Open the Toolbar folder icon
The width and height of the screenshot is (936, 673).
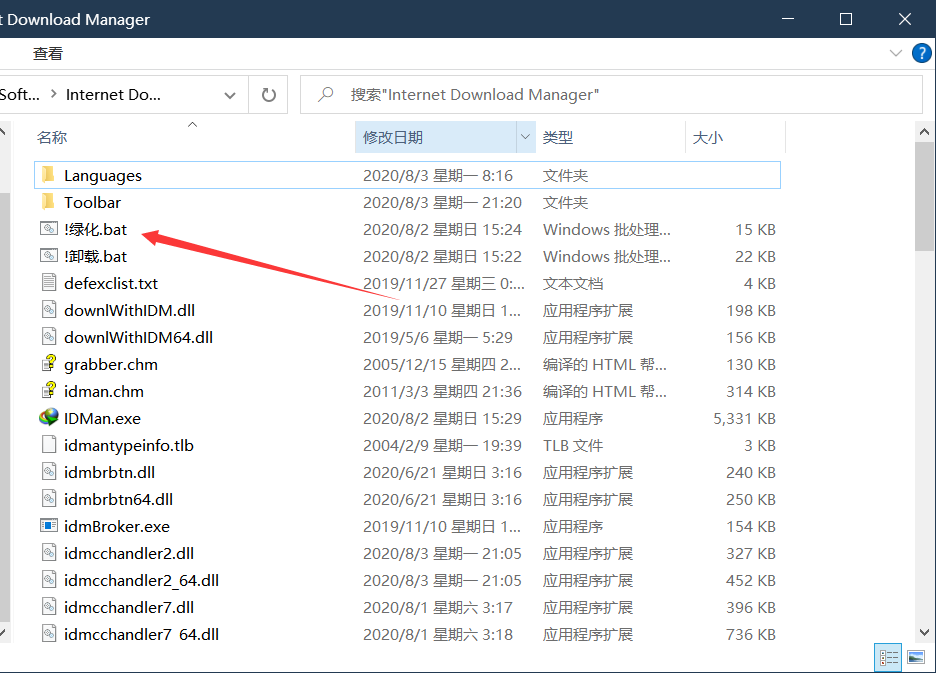tap(48, 202)
